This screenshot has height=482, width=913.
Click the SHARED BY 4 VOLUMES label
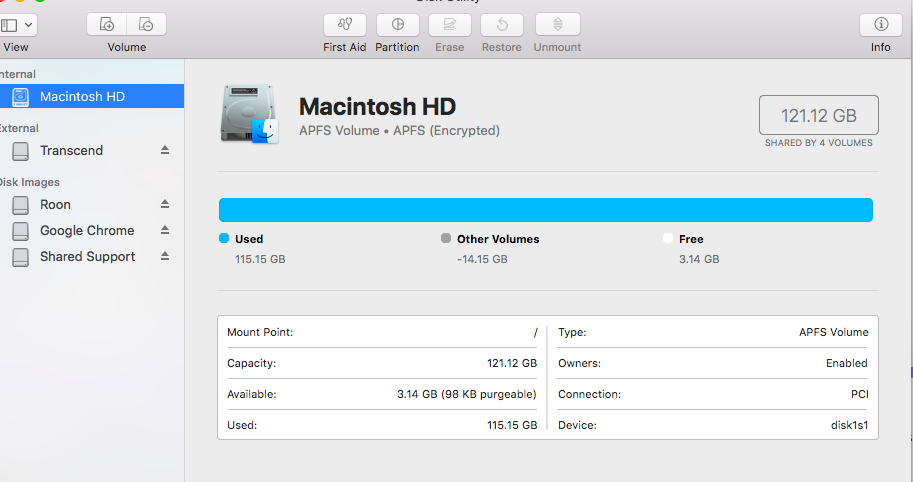point(819,143)
